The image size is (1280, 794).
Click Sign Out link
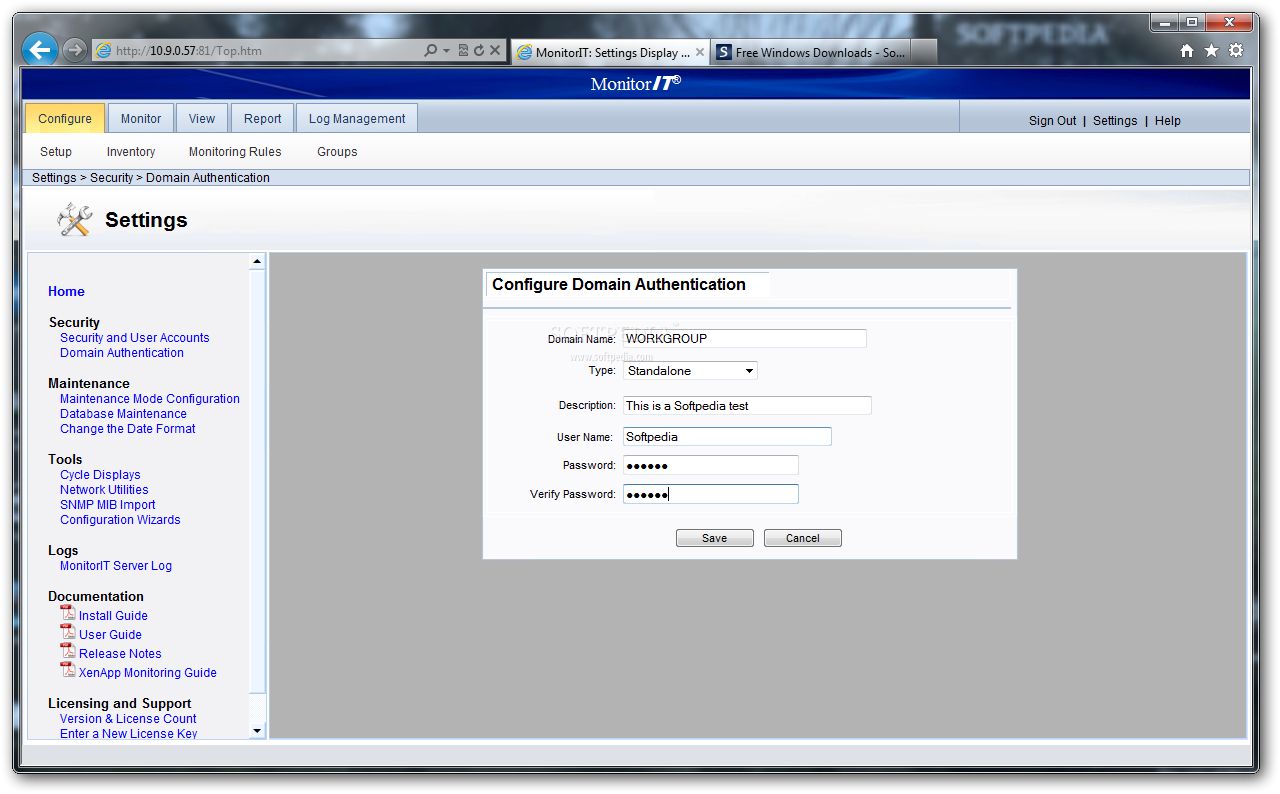coord(1053,120)
